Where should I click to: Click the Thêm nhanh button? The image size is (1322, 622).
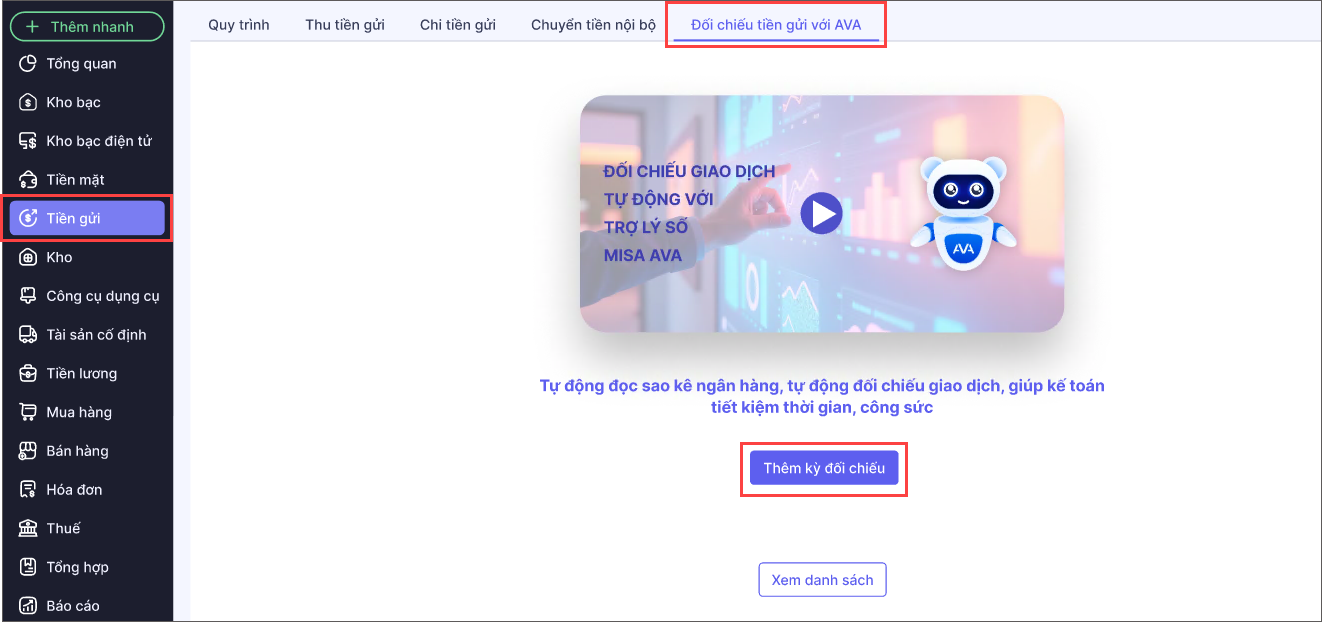click(87, 27)
